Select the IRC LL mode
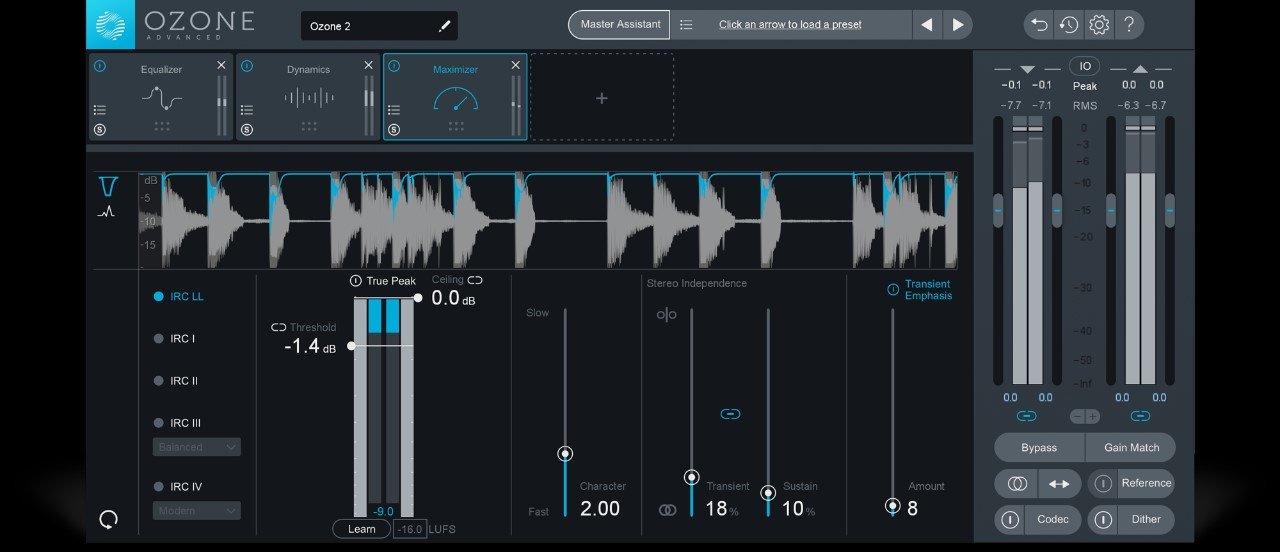The image size is (1280, 552). 178,297
